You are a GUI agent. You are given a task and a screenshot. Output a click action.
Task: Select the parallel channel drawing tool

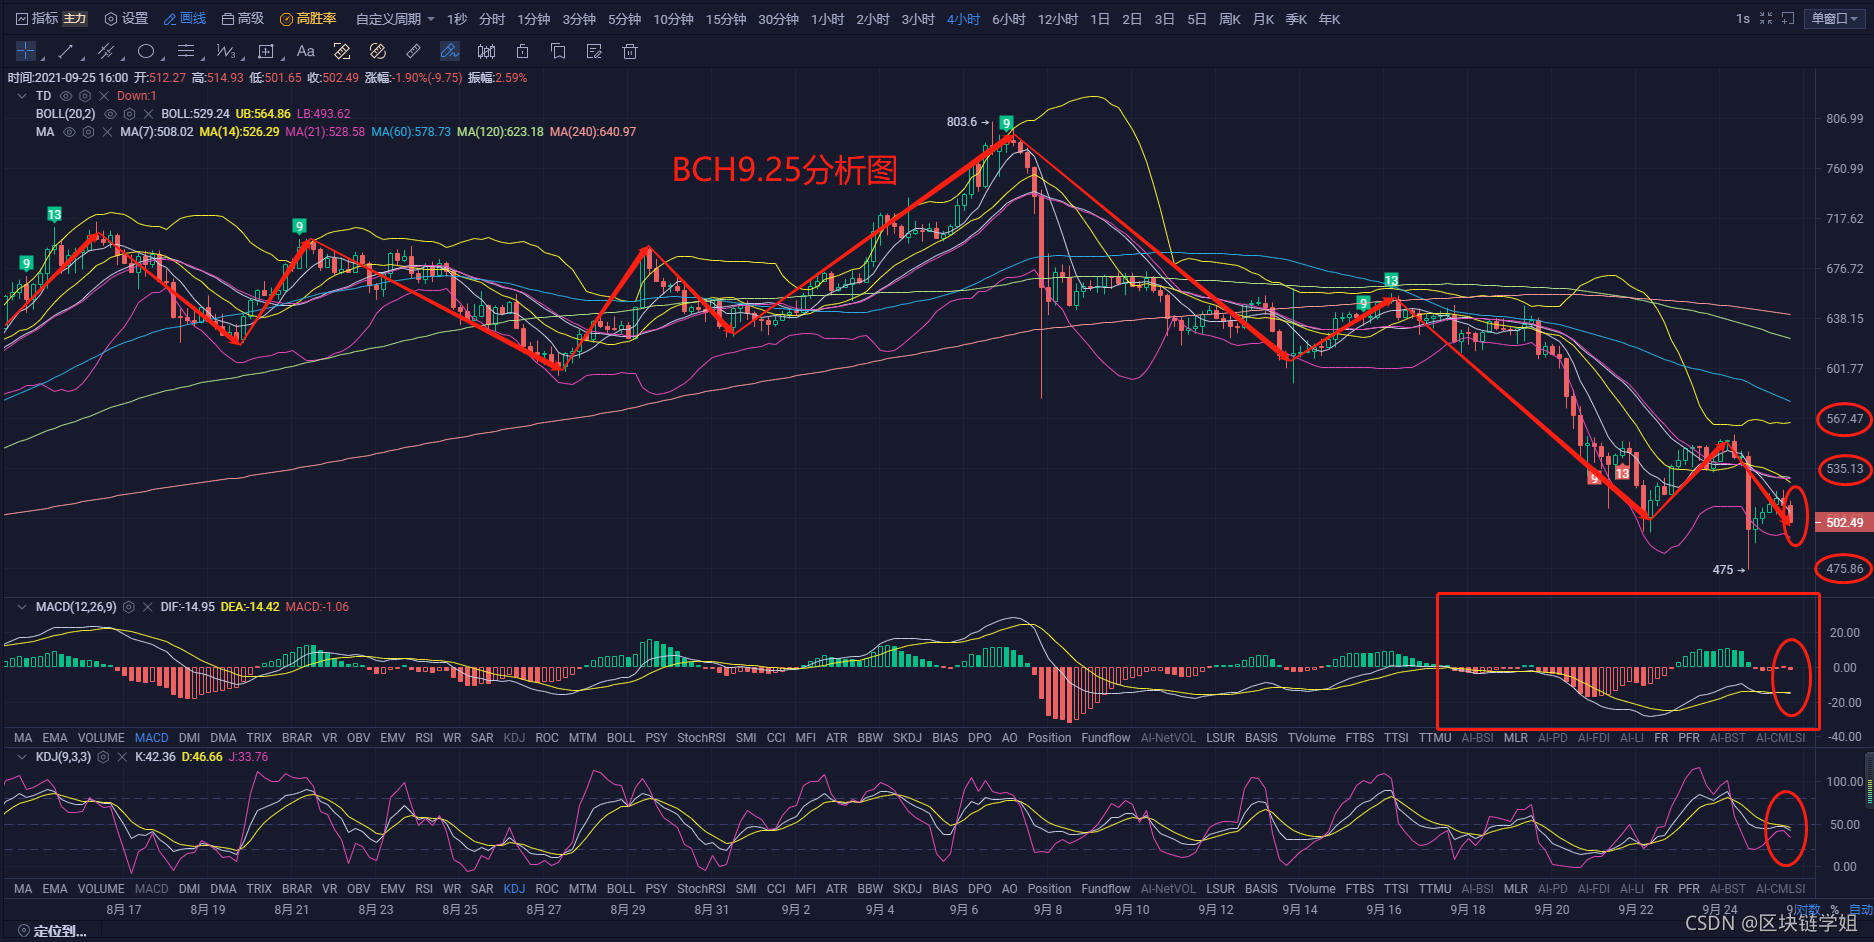106,51
